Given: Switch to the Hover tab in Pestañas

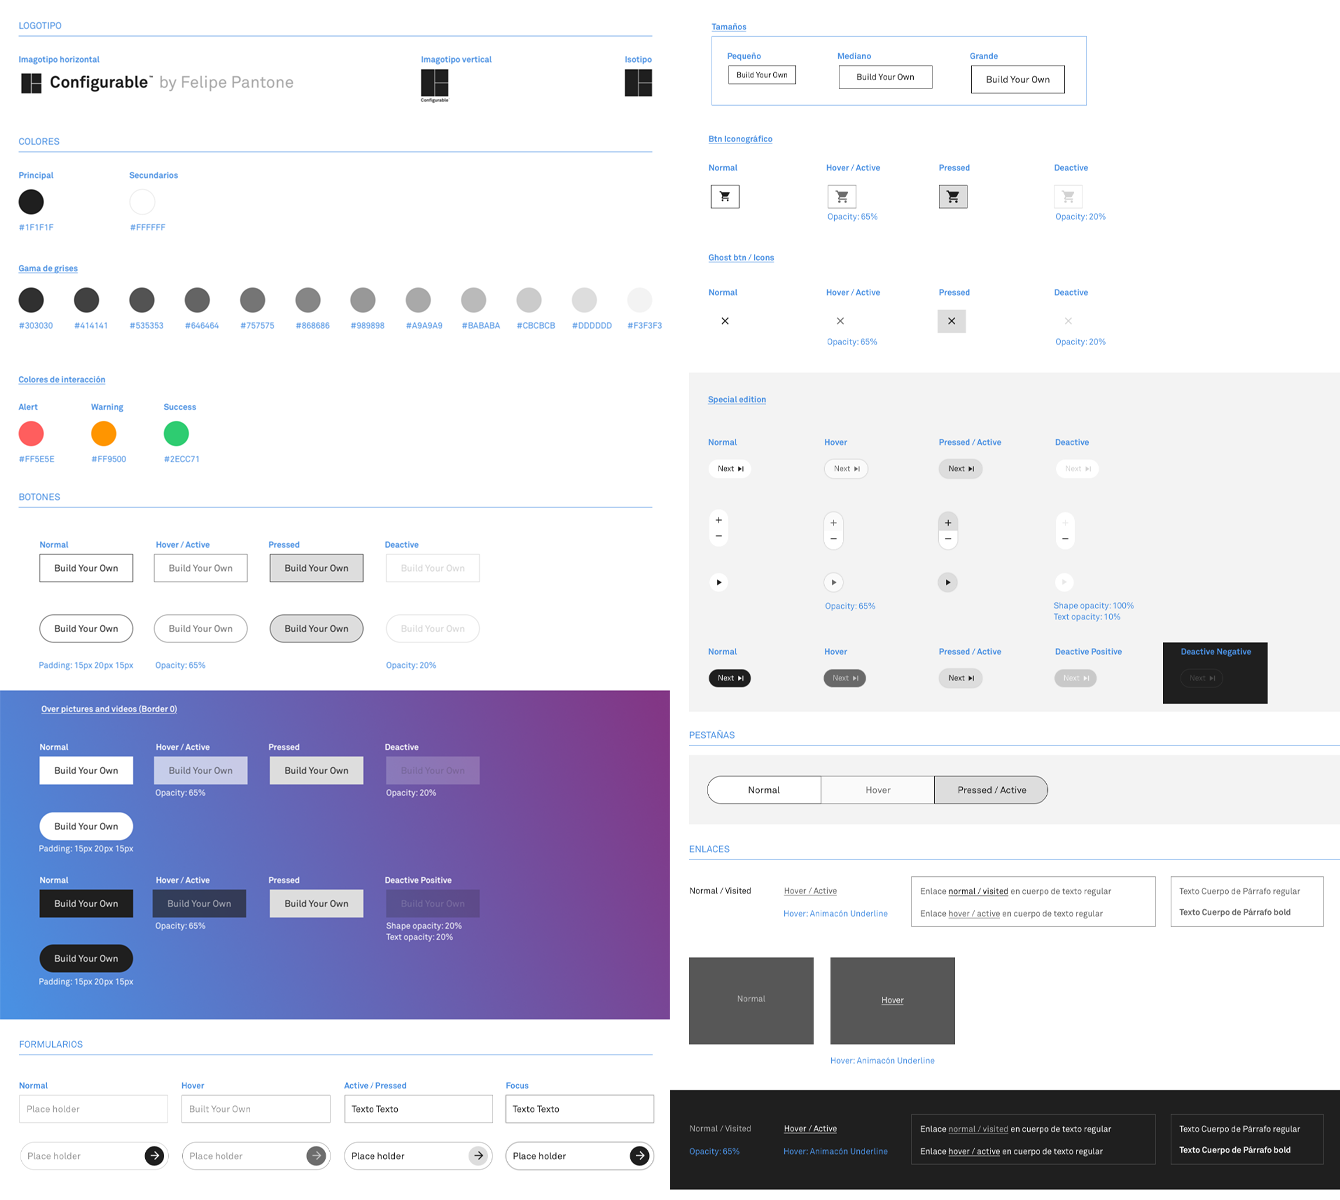Looking at the screenshot, I should coord(877,789).
